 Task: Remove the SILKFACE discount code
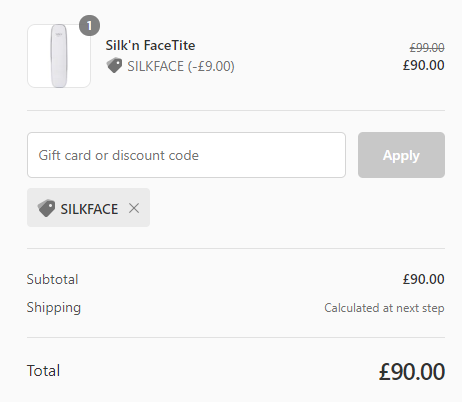click(134, 208)
